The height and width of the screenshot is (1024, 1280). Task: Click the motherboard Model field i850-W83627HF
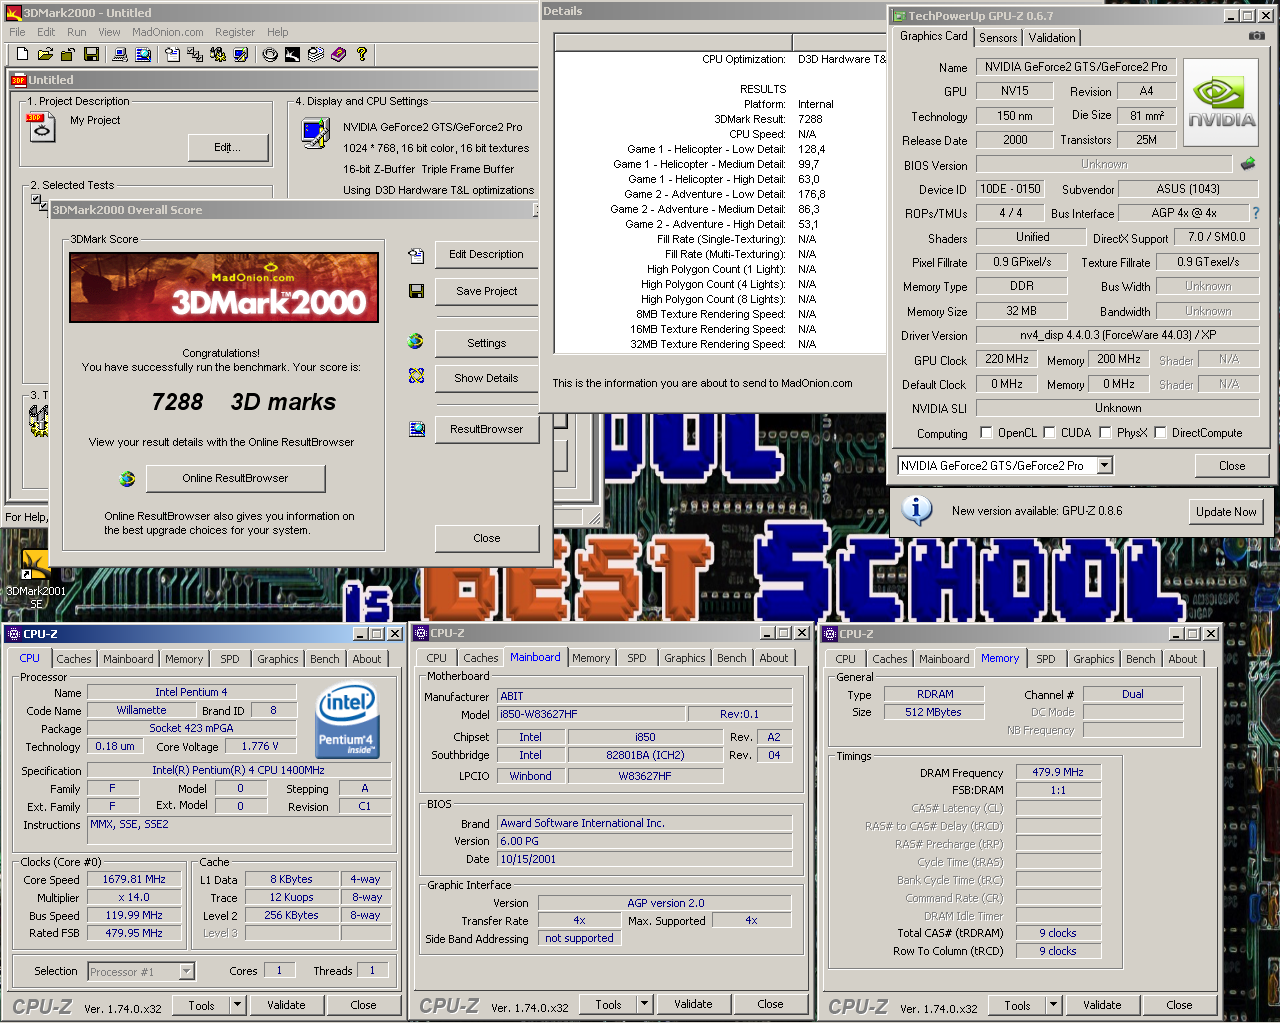coord(592,714)
